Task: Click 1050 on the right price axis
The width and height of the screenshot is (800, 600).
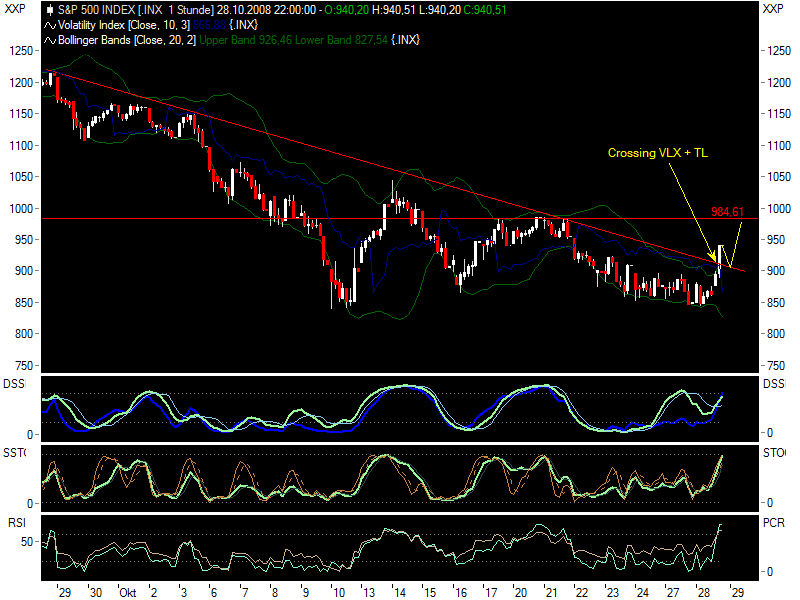Action: tap(779, 177)
